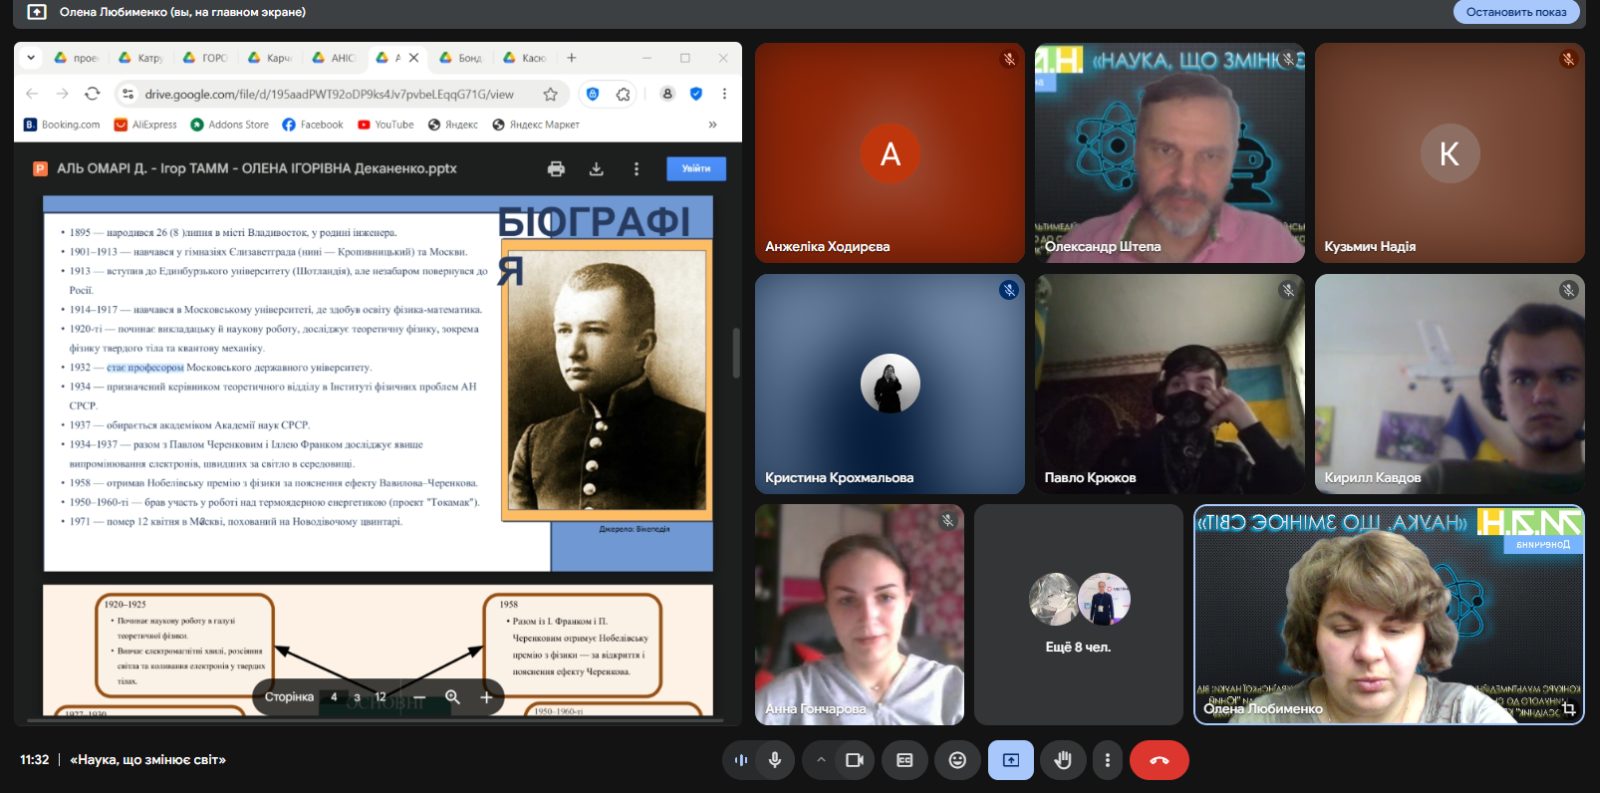
Task: Click the blue Увійти button
Action: tap(696, 169)
